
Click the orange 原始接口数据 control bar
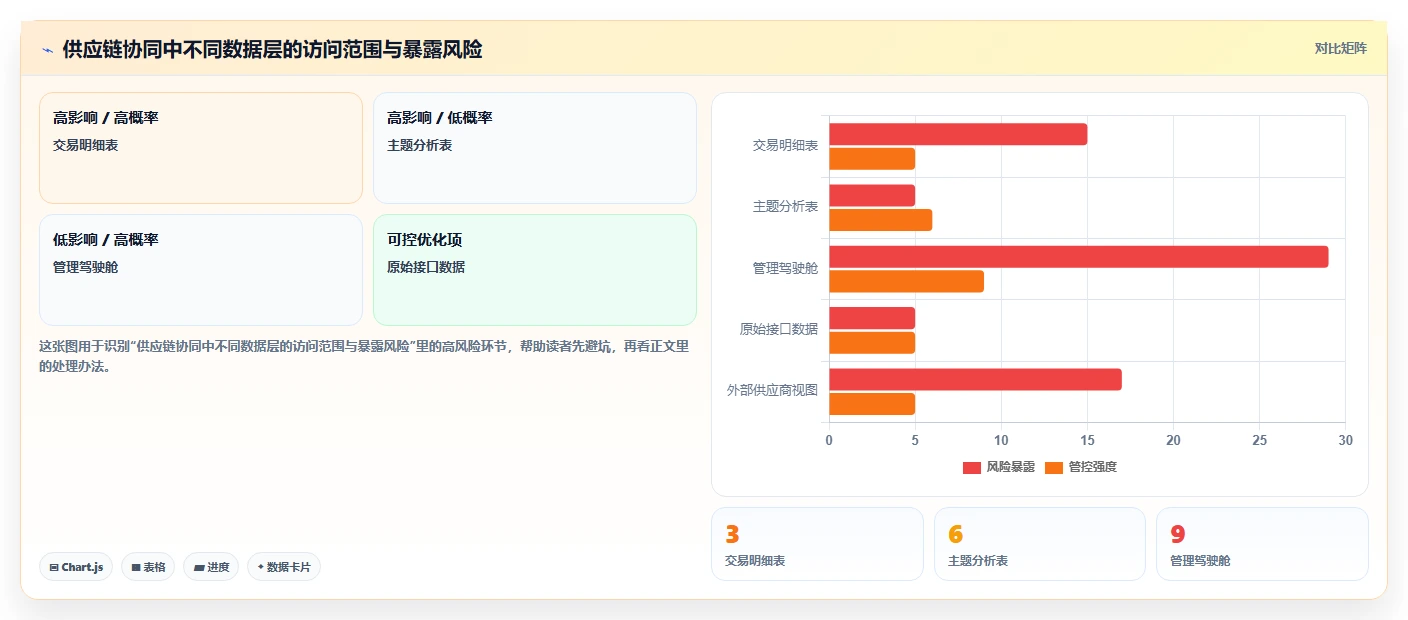click(x=872, y=342)
